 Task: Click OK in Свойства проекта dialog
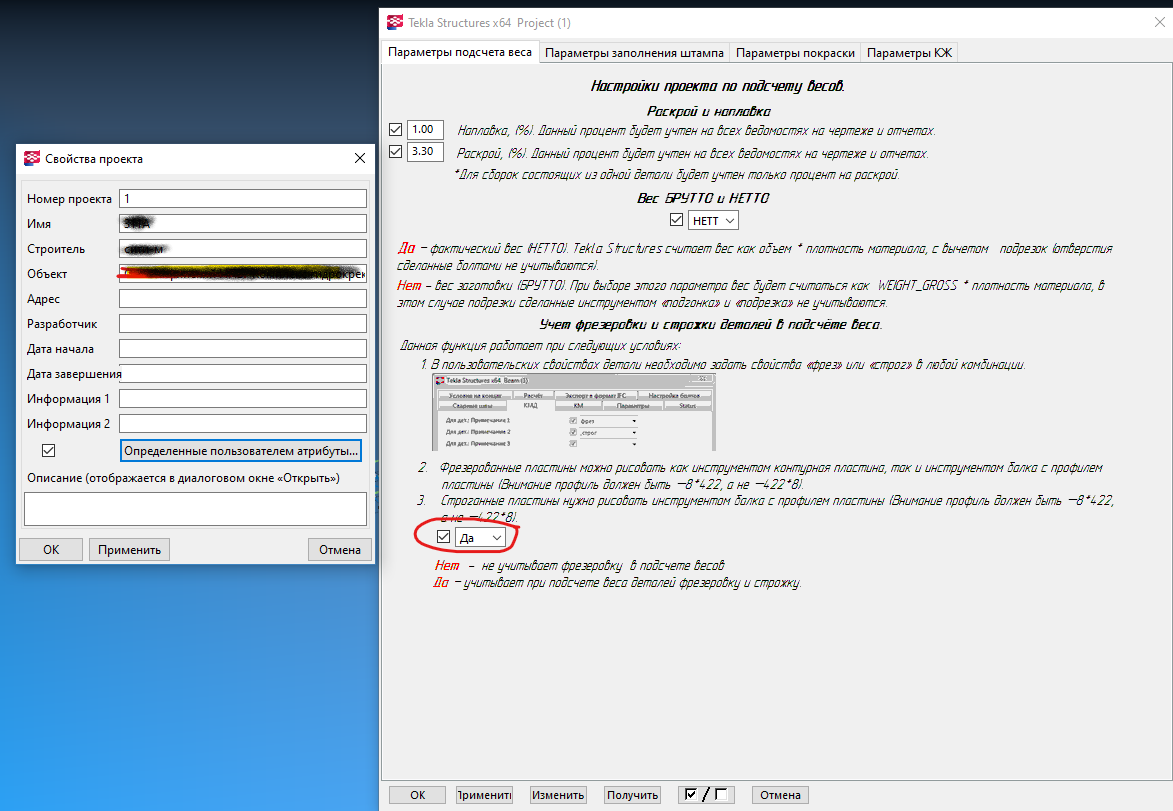[51, 549]
